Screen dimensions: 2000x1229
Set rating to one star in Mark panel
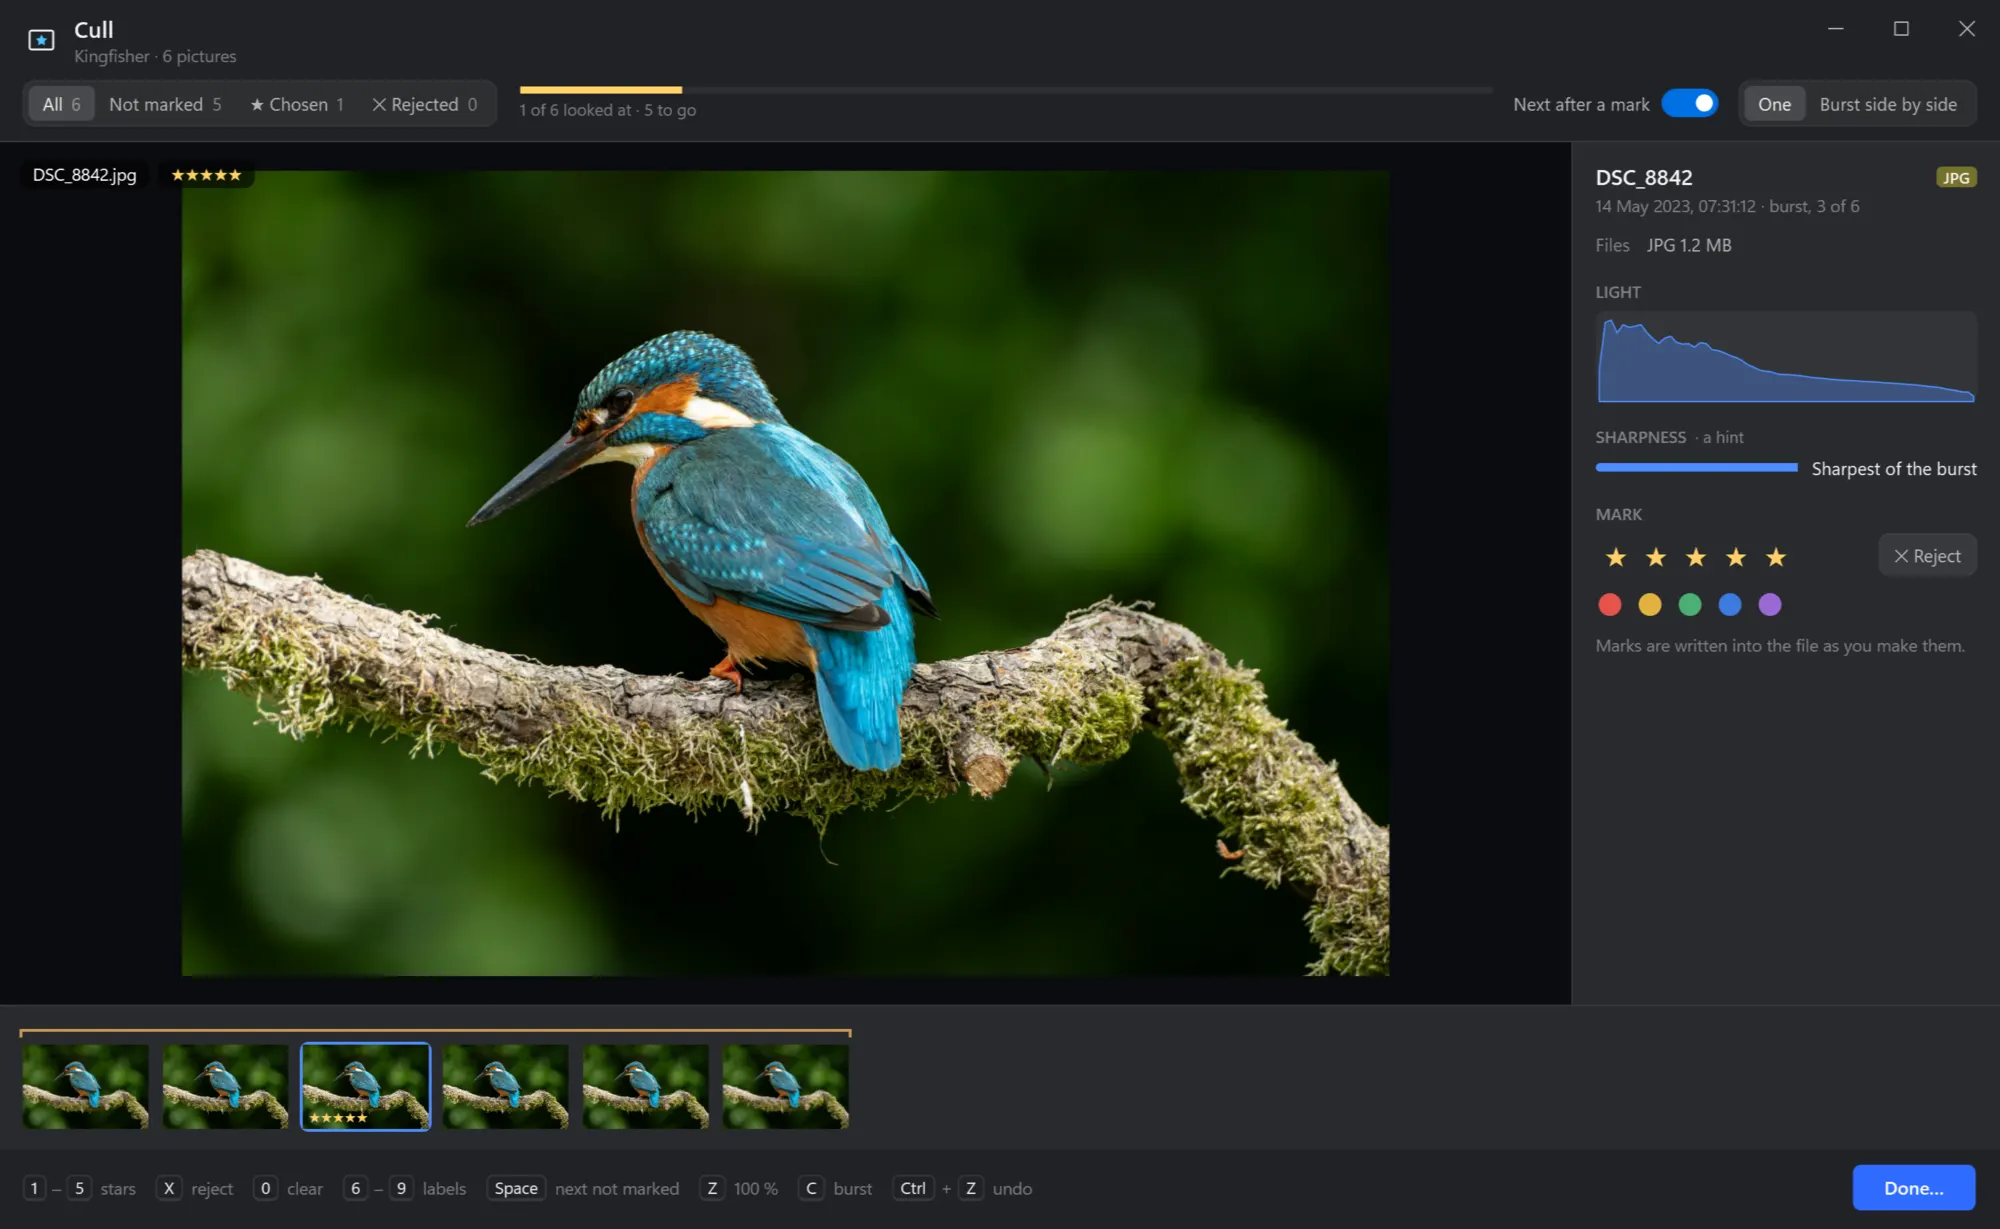pos(1616,557)
